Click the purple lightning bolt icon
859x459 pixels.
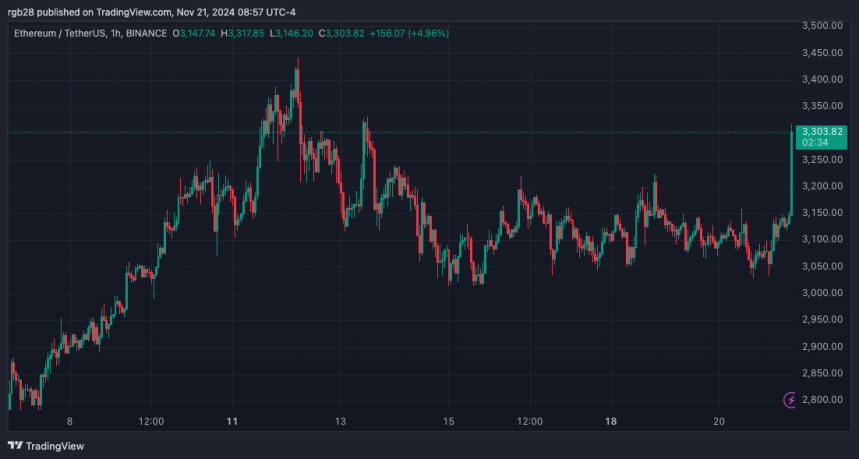pyautogui.click(x=792, y=400)
